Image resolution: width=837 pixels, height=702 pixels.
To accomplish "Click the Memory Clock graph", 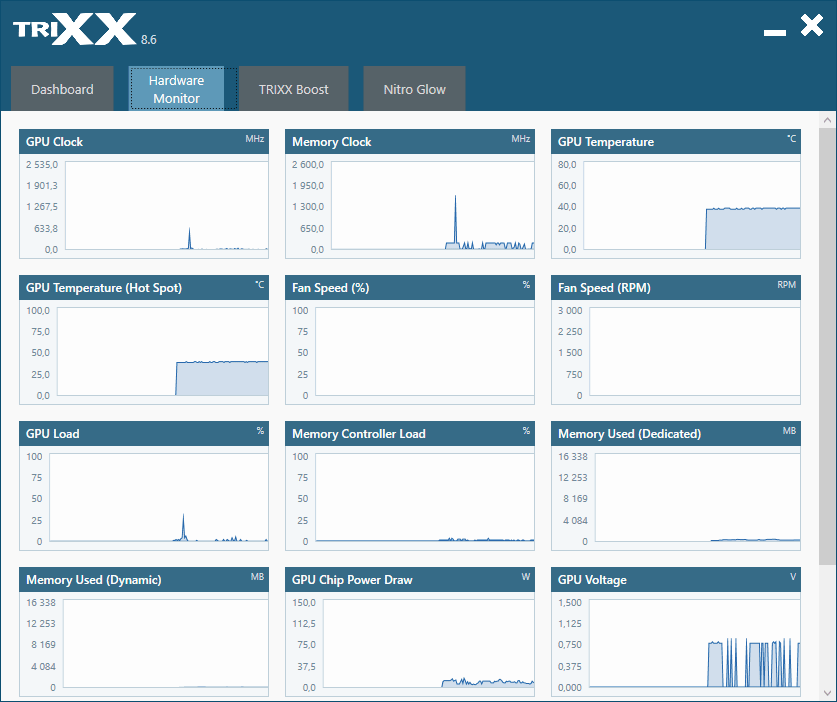I will point(432,206).
